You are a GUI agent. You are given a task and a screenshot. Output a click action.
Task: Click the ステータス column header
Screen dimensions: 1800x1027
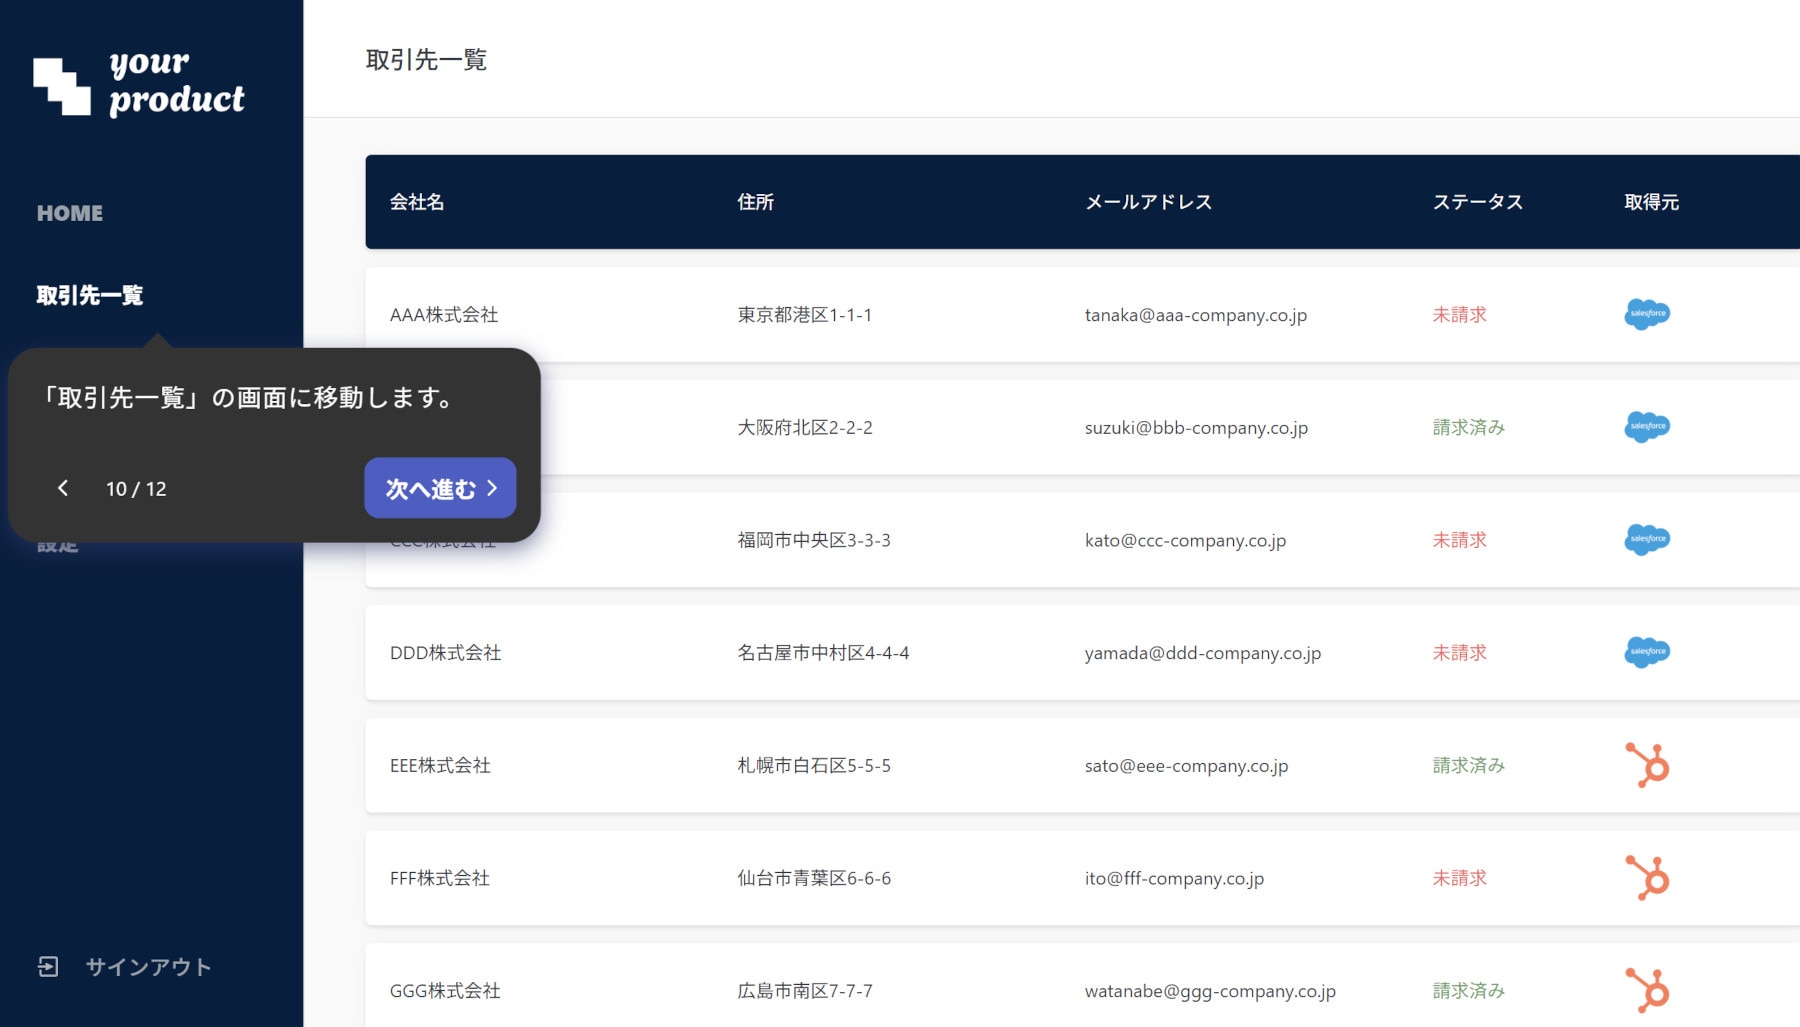point(1477,202)
